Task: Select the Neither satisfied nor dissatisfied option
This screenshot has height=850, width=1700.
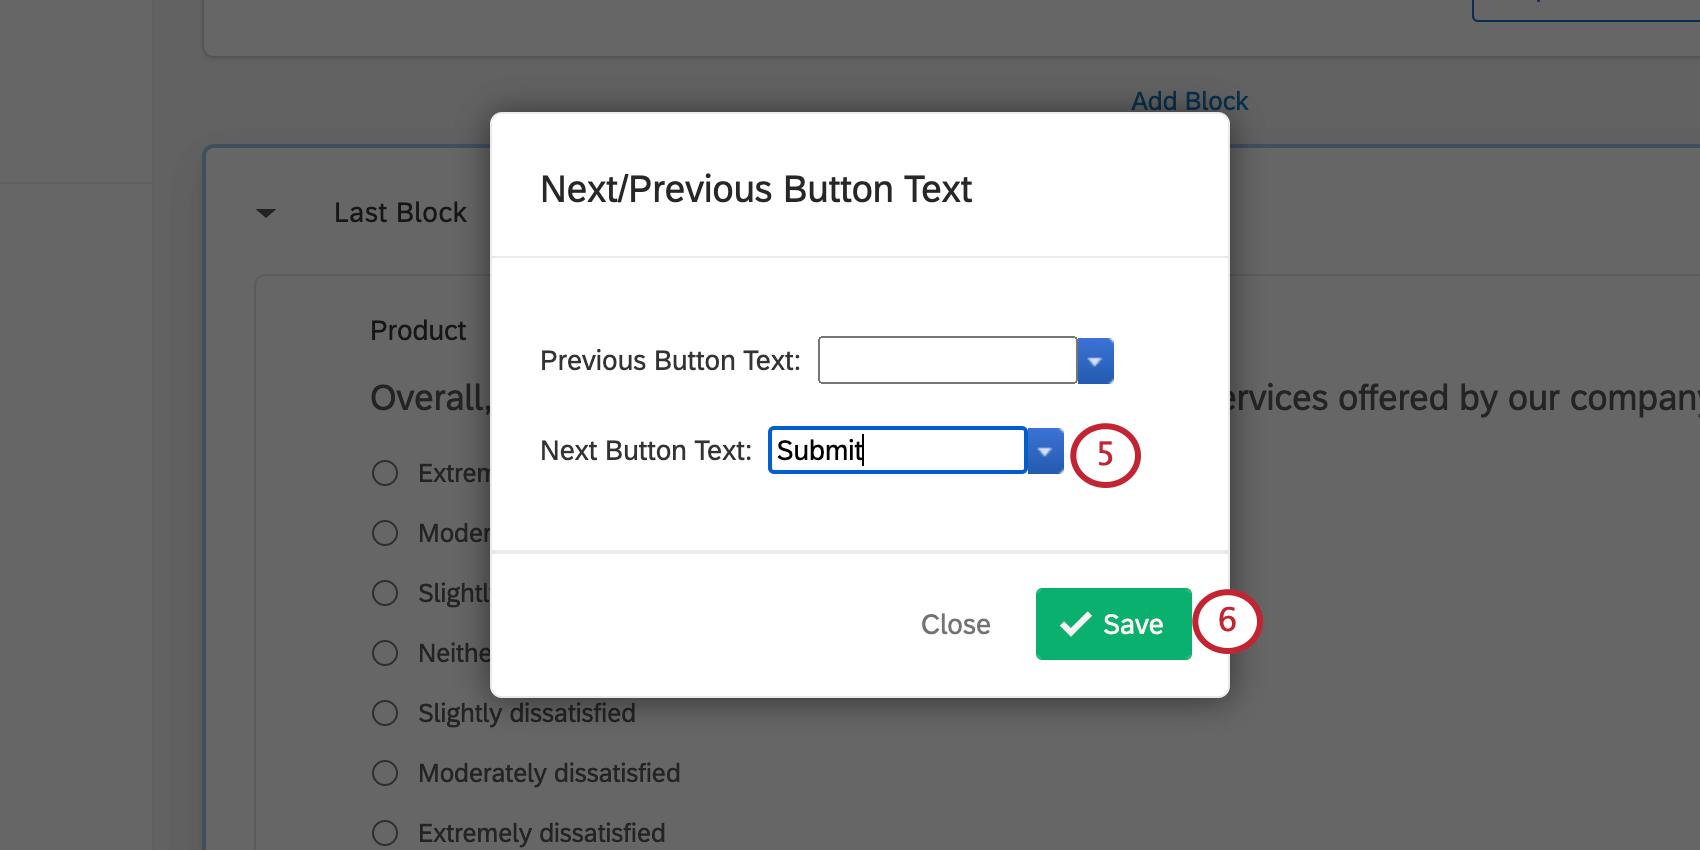Action: pyautogui.click(x=385, y=652)
